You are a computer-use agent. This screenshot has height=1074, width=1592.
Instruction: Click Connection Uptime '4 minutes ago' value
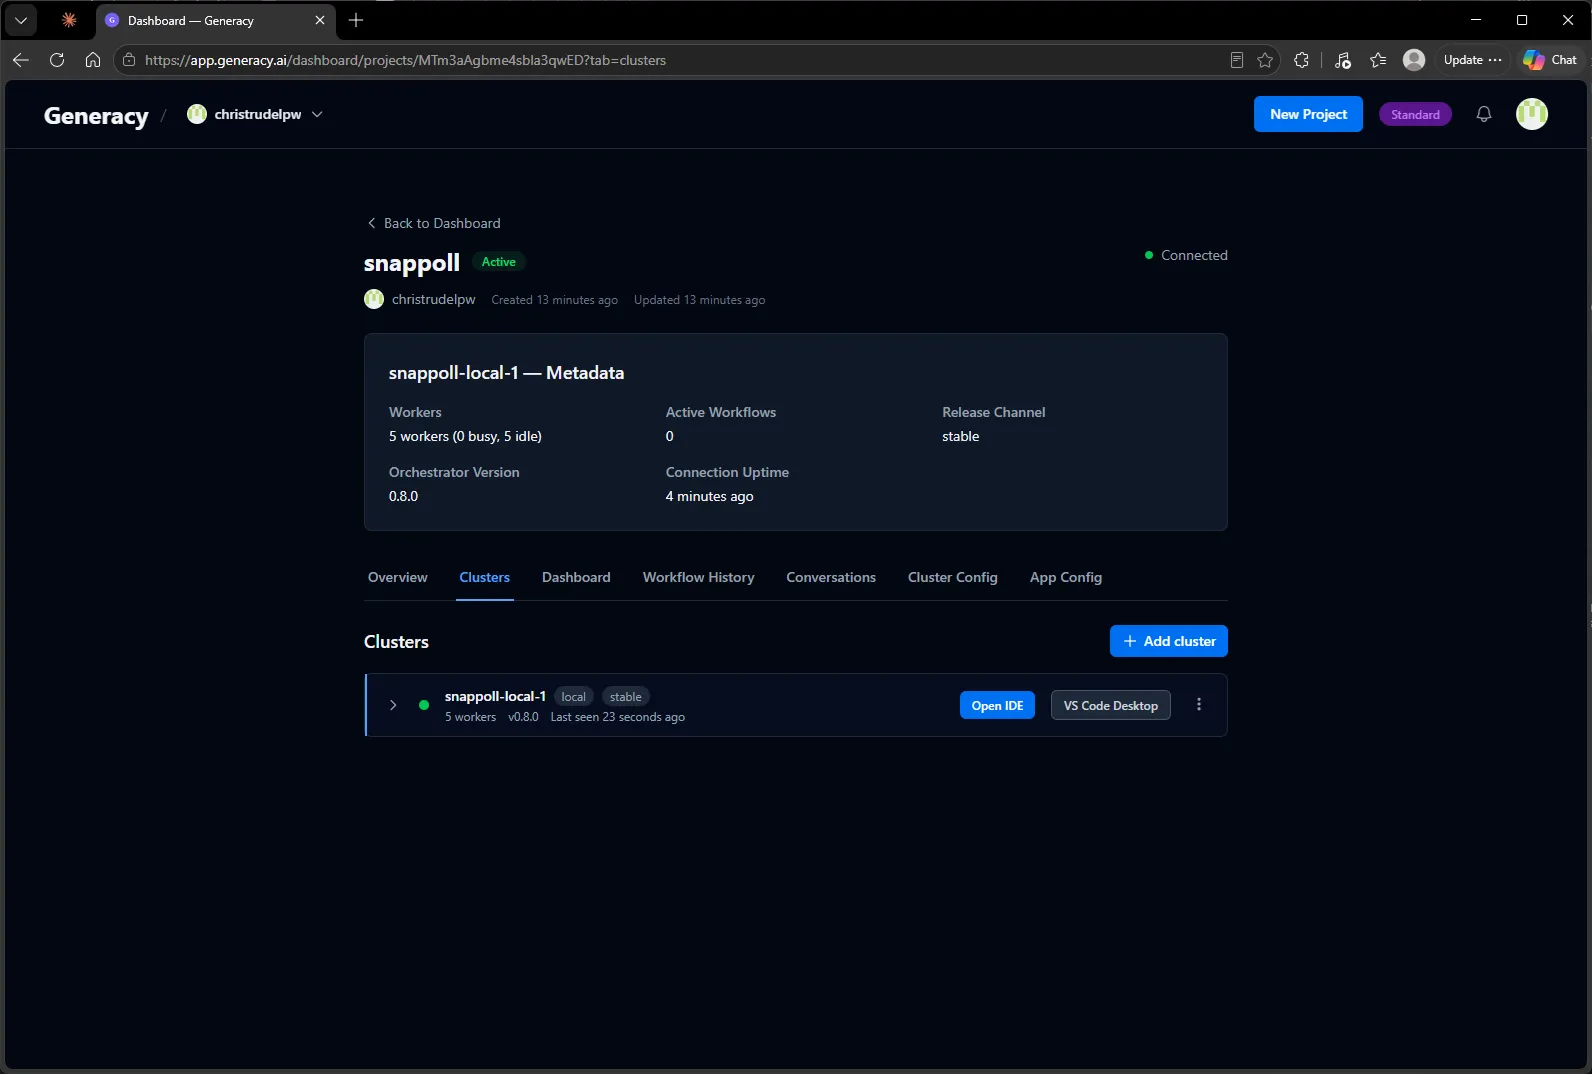point(709,496)
